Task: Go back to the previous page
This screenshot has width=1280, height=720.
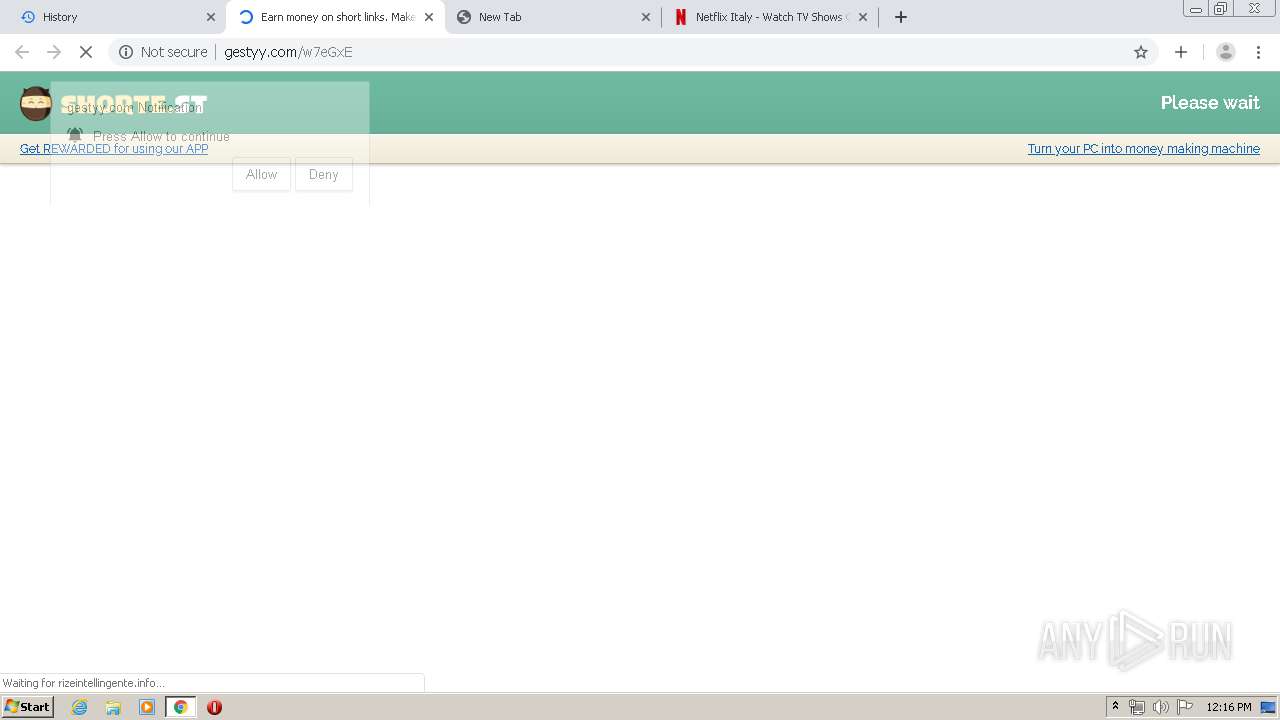Action: coord(22,52)
